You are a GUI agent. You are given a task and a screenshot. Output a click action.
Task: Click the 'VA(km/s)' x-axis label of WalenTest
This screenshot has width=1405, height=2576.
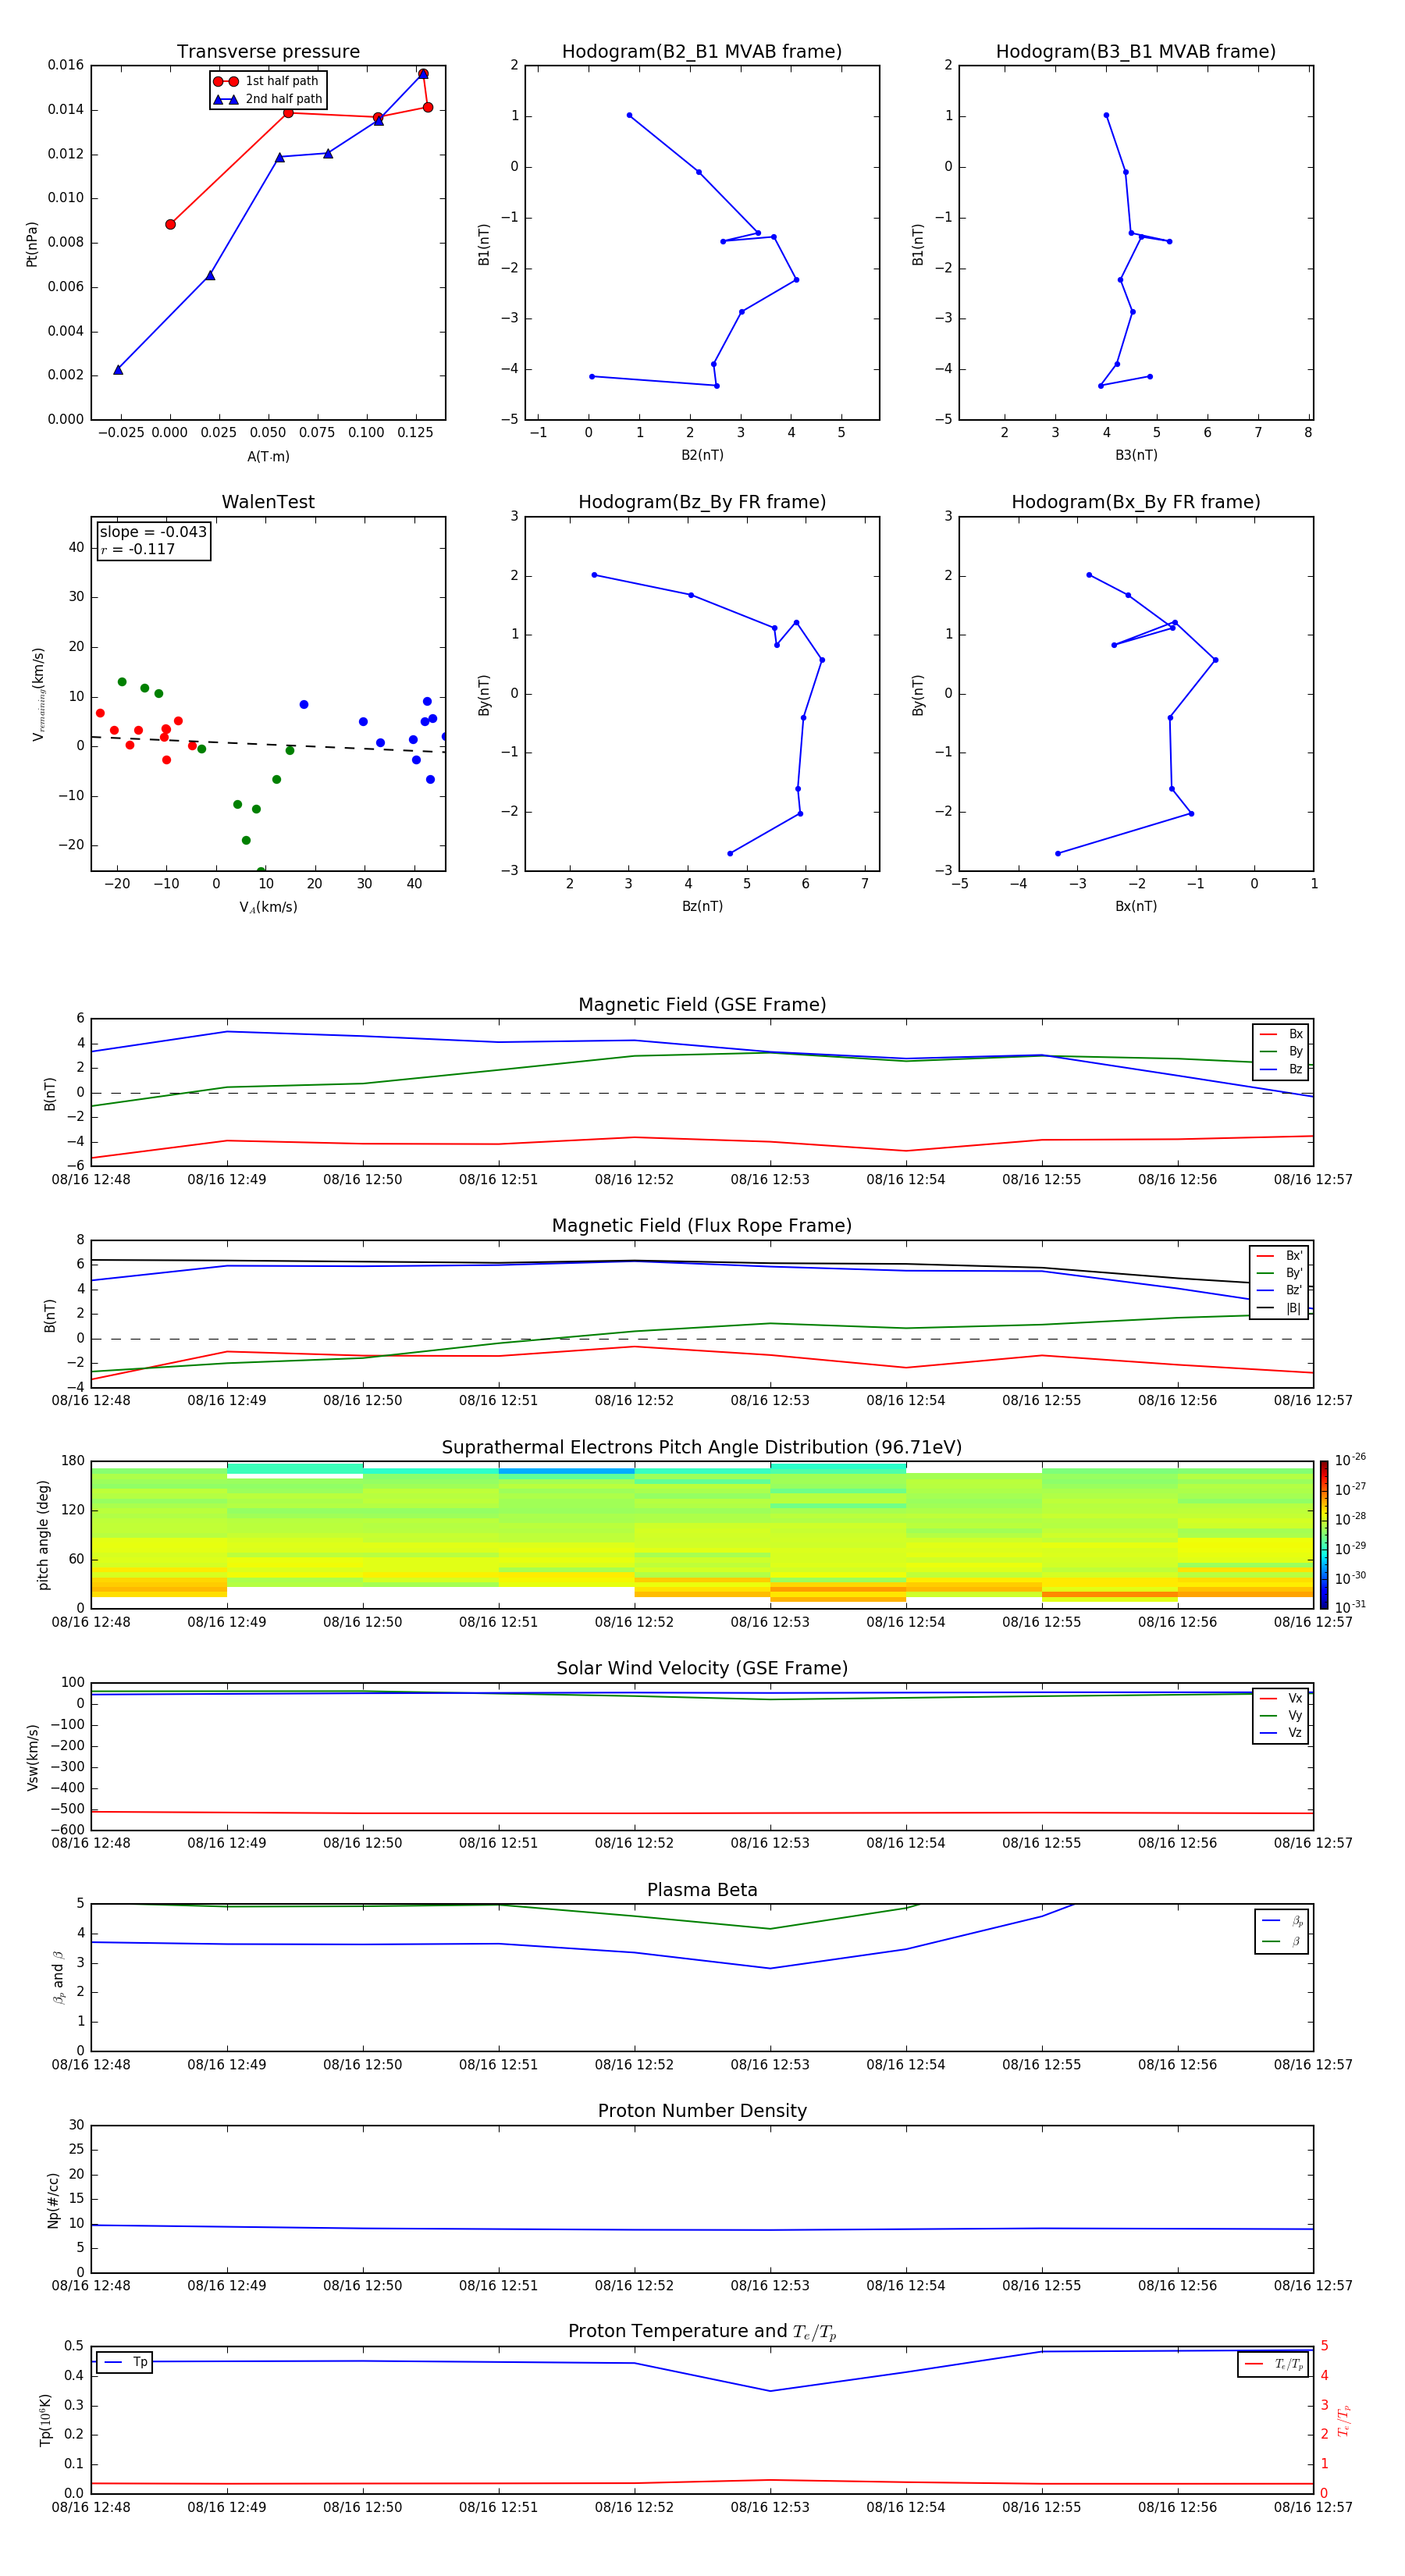coord(268,907)
